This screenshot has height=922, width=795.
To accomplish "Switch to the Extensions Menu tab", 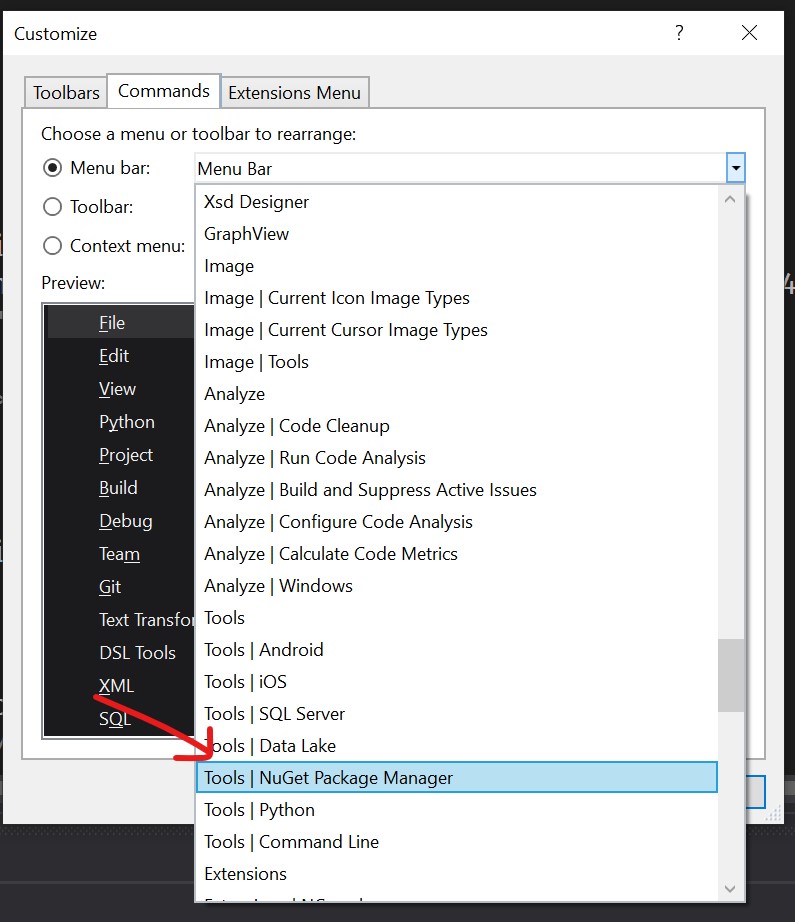I will click(x=294, y=91).
